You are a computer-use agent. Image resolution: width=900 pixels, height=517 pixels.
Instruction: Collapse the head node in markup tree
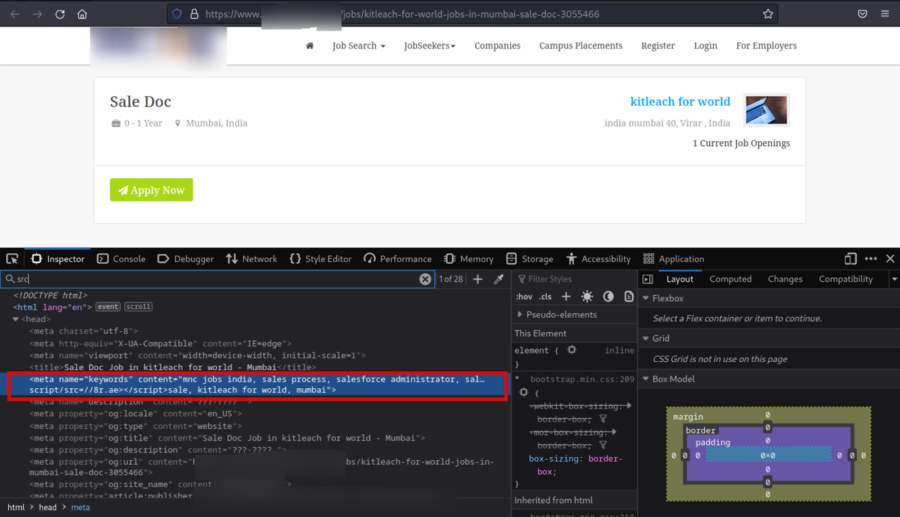point(15,319)
